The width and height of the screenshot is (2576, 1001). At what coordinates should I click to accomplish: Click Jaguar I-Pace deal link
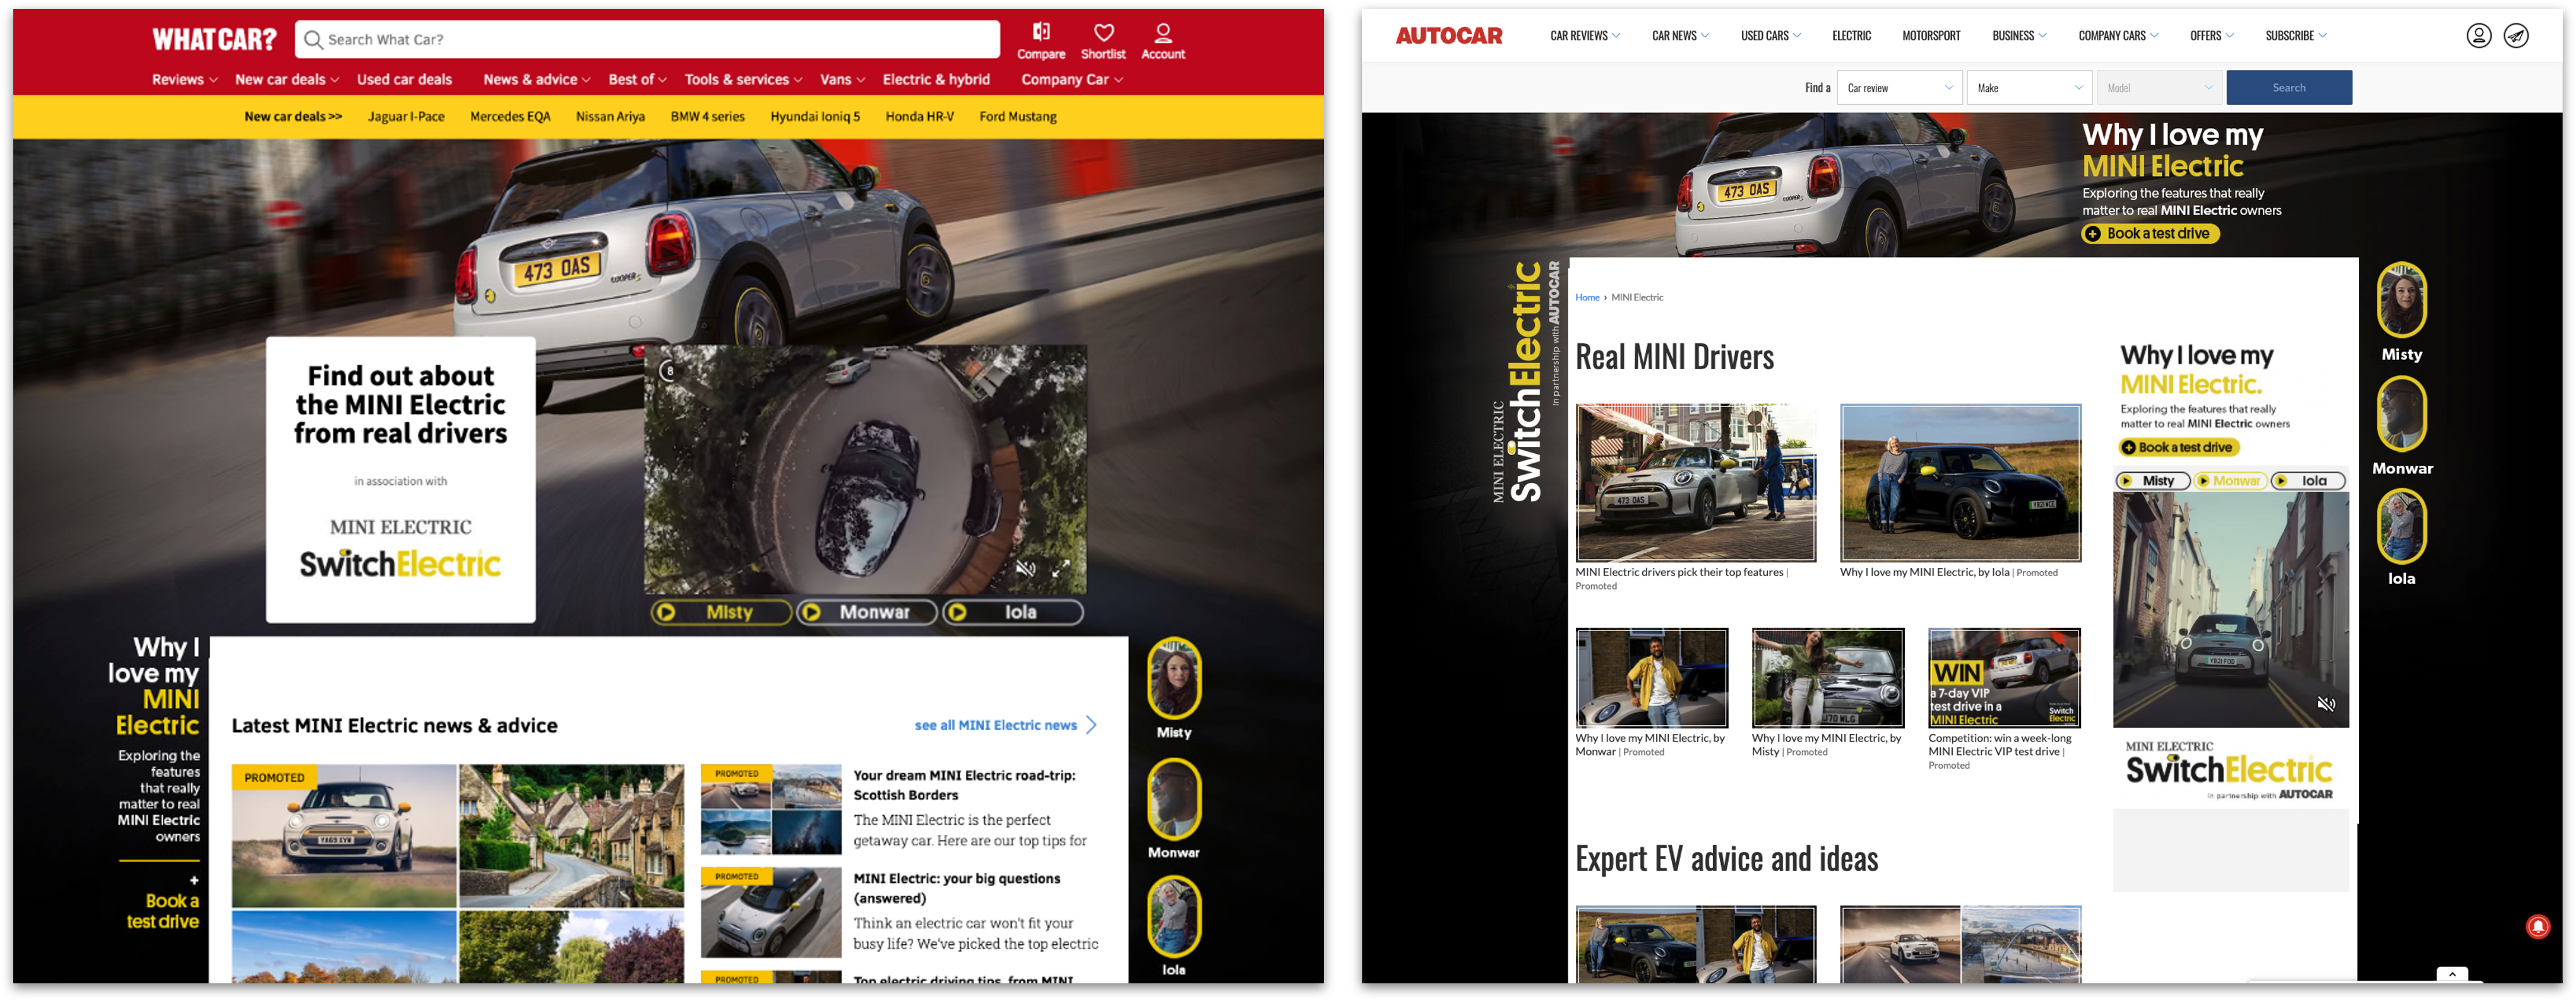(x=406, y=117)
